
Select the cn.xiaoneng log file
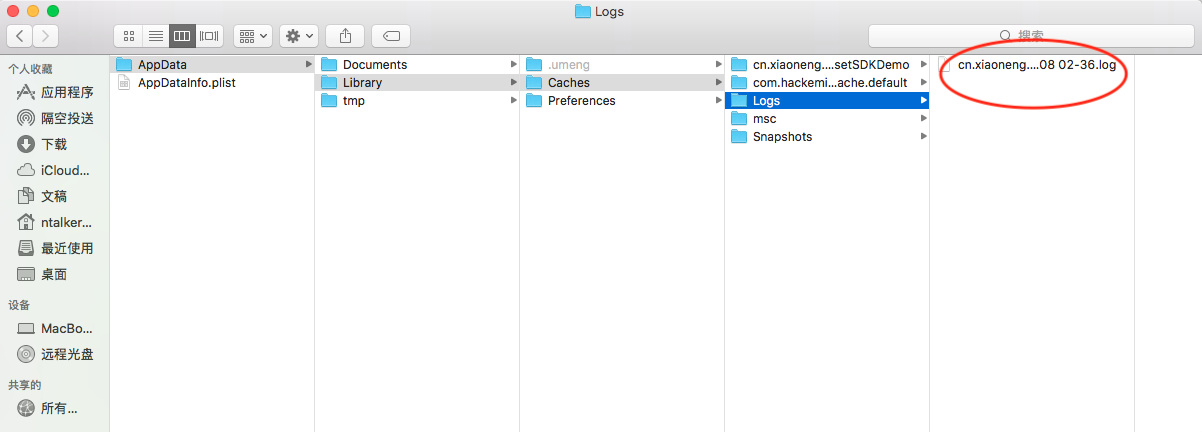1036,65
